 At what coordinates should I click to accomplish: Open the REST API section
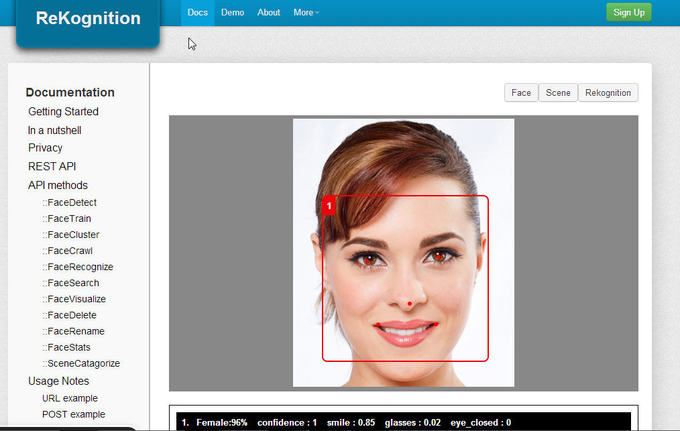[52, 167]
